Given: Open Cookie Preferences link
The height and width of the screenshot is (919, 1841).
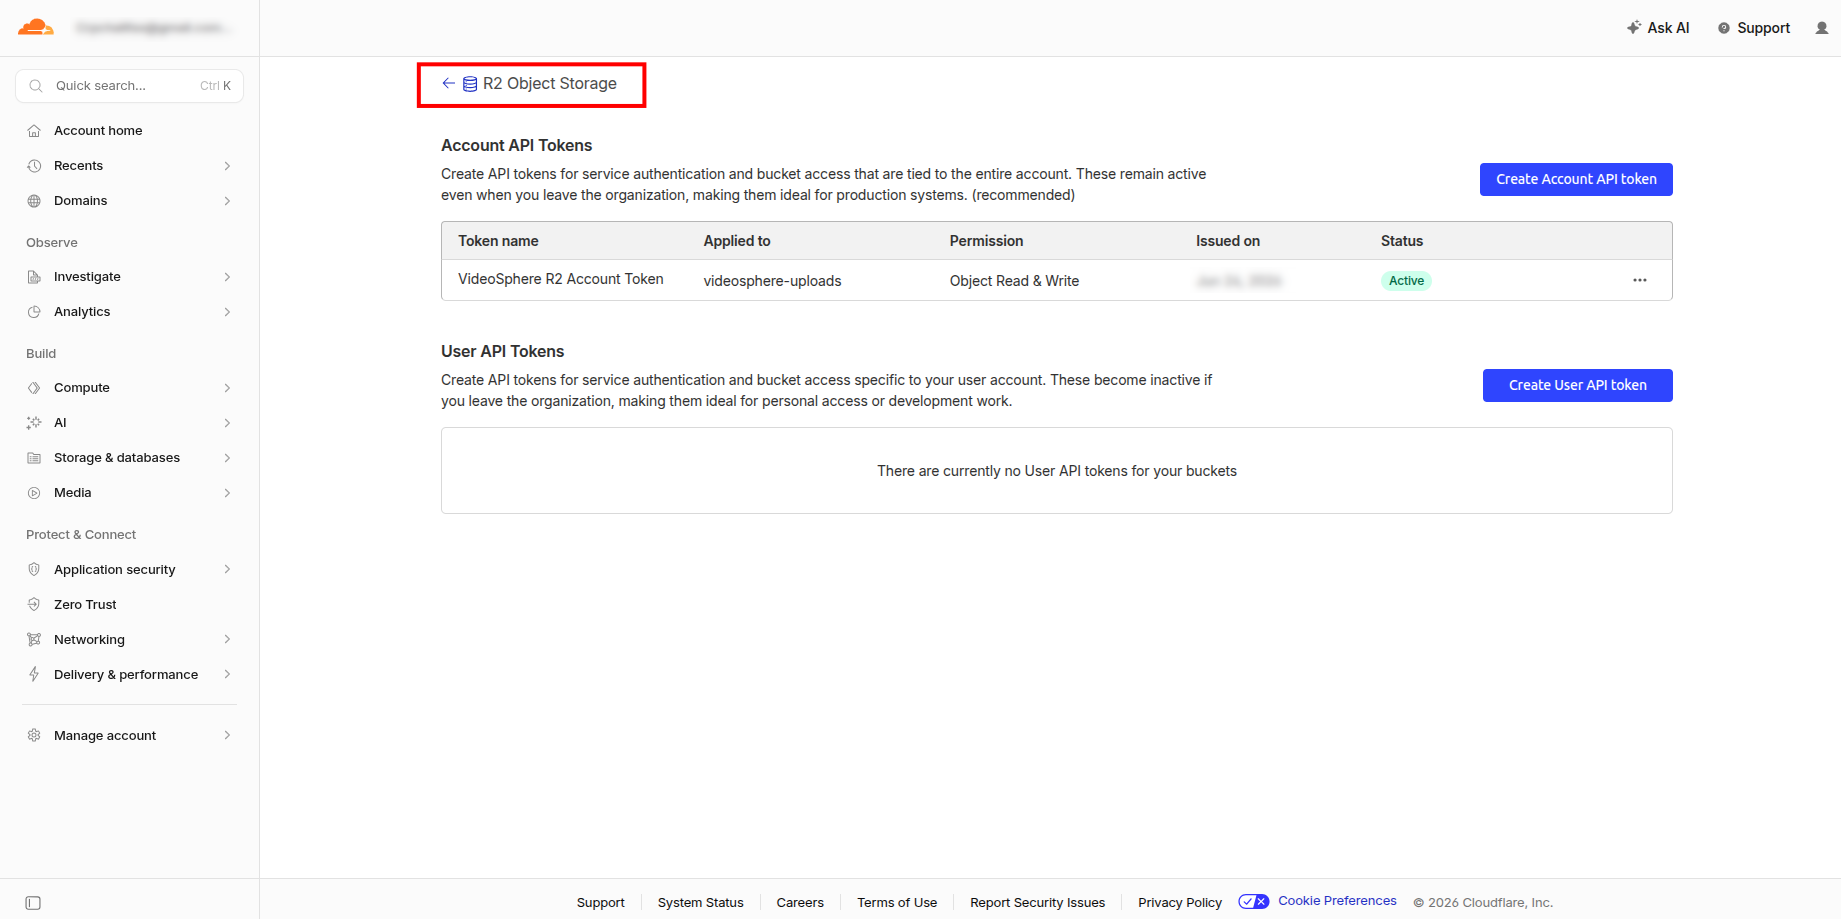Looking at the screenshot, I should pos(1337,901).
